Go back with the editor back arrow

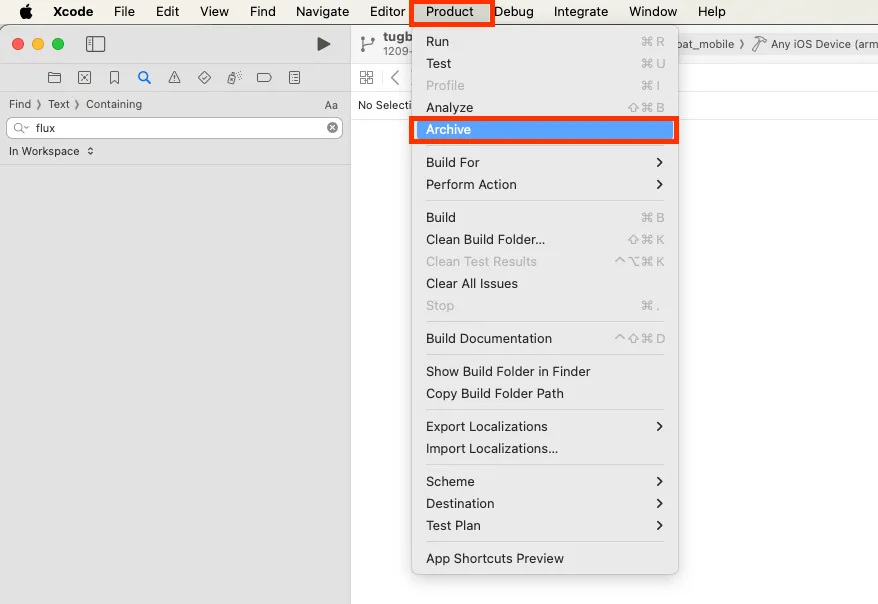click(x=395, y=77)
